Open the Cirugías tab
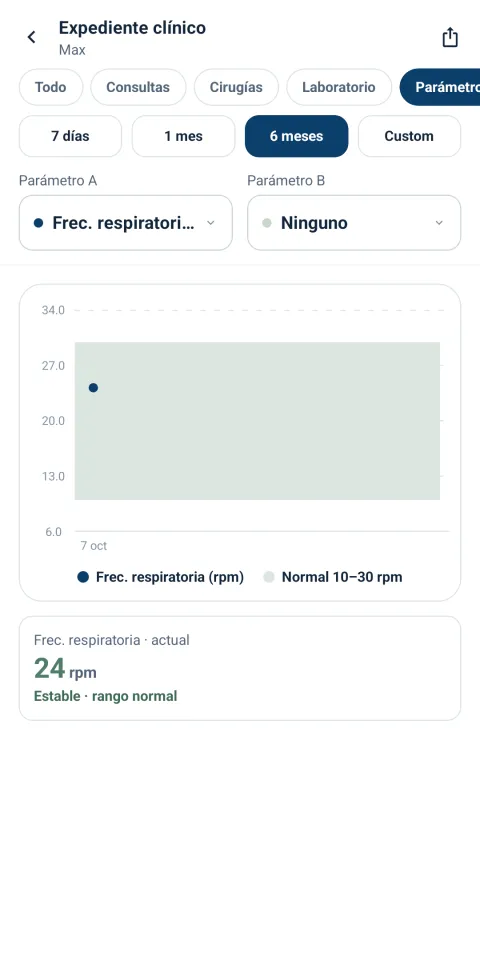 coord(236,87)
